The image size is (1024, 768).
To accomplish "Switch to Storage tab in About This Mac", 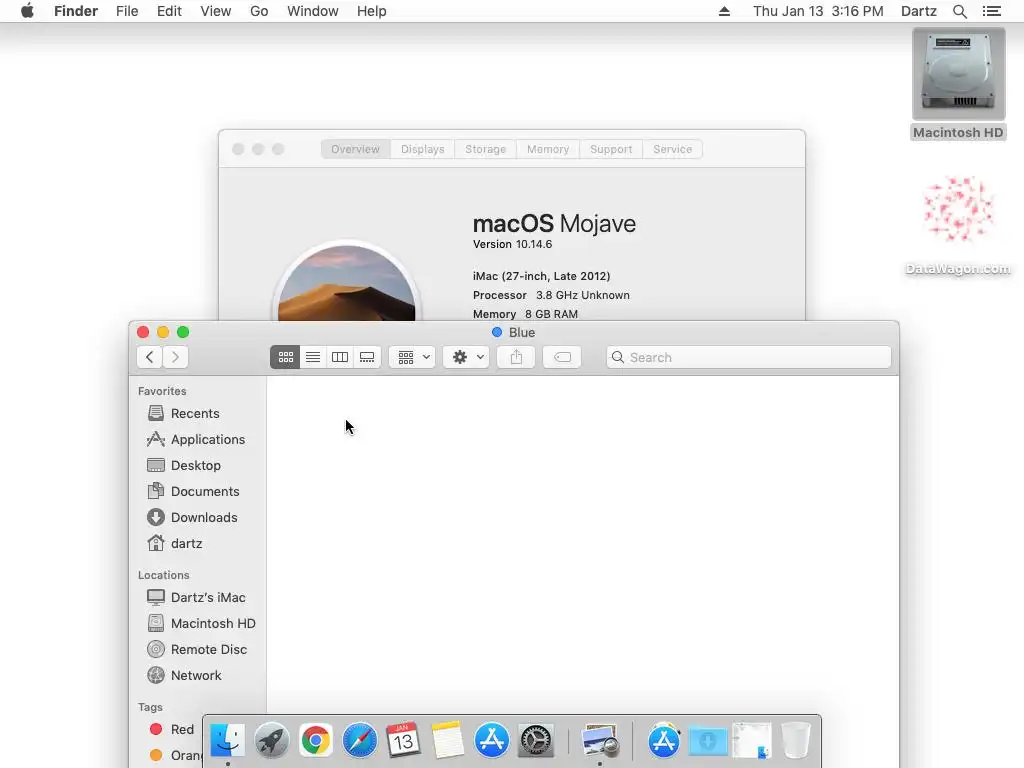I will click(x=485, y=149).
